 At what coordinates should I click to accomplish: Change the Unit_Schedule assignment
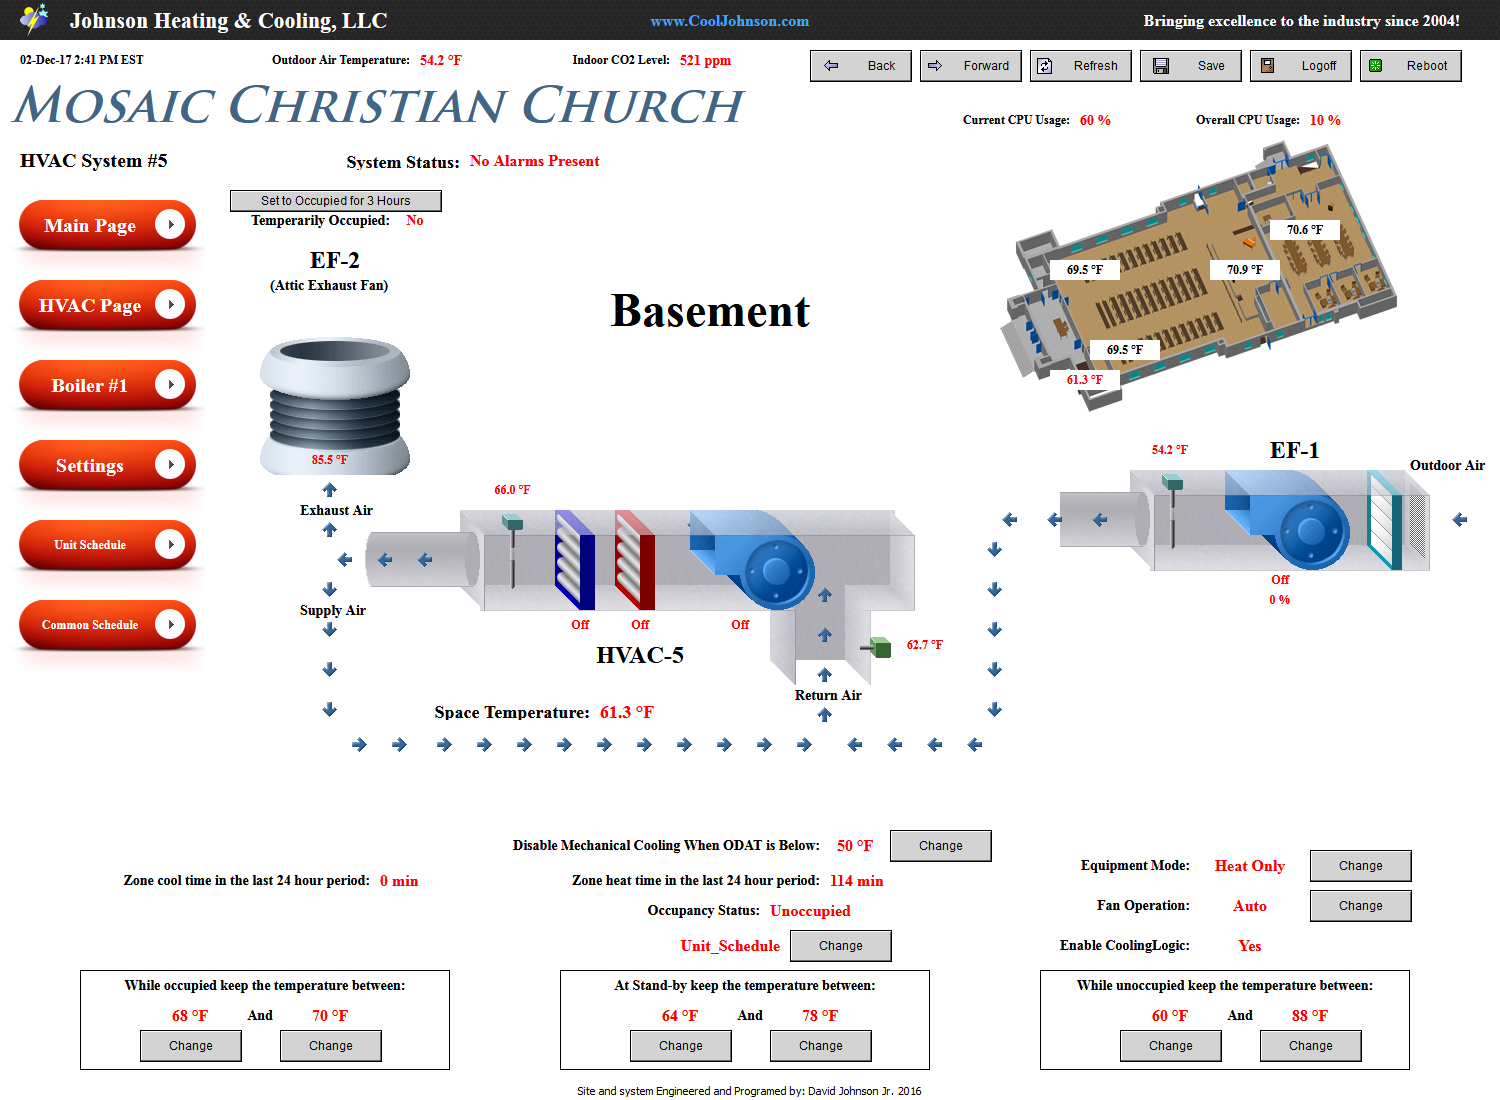840,946
